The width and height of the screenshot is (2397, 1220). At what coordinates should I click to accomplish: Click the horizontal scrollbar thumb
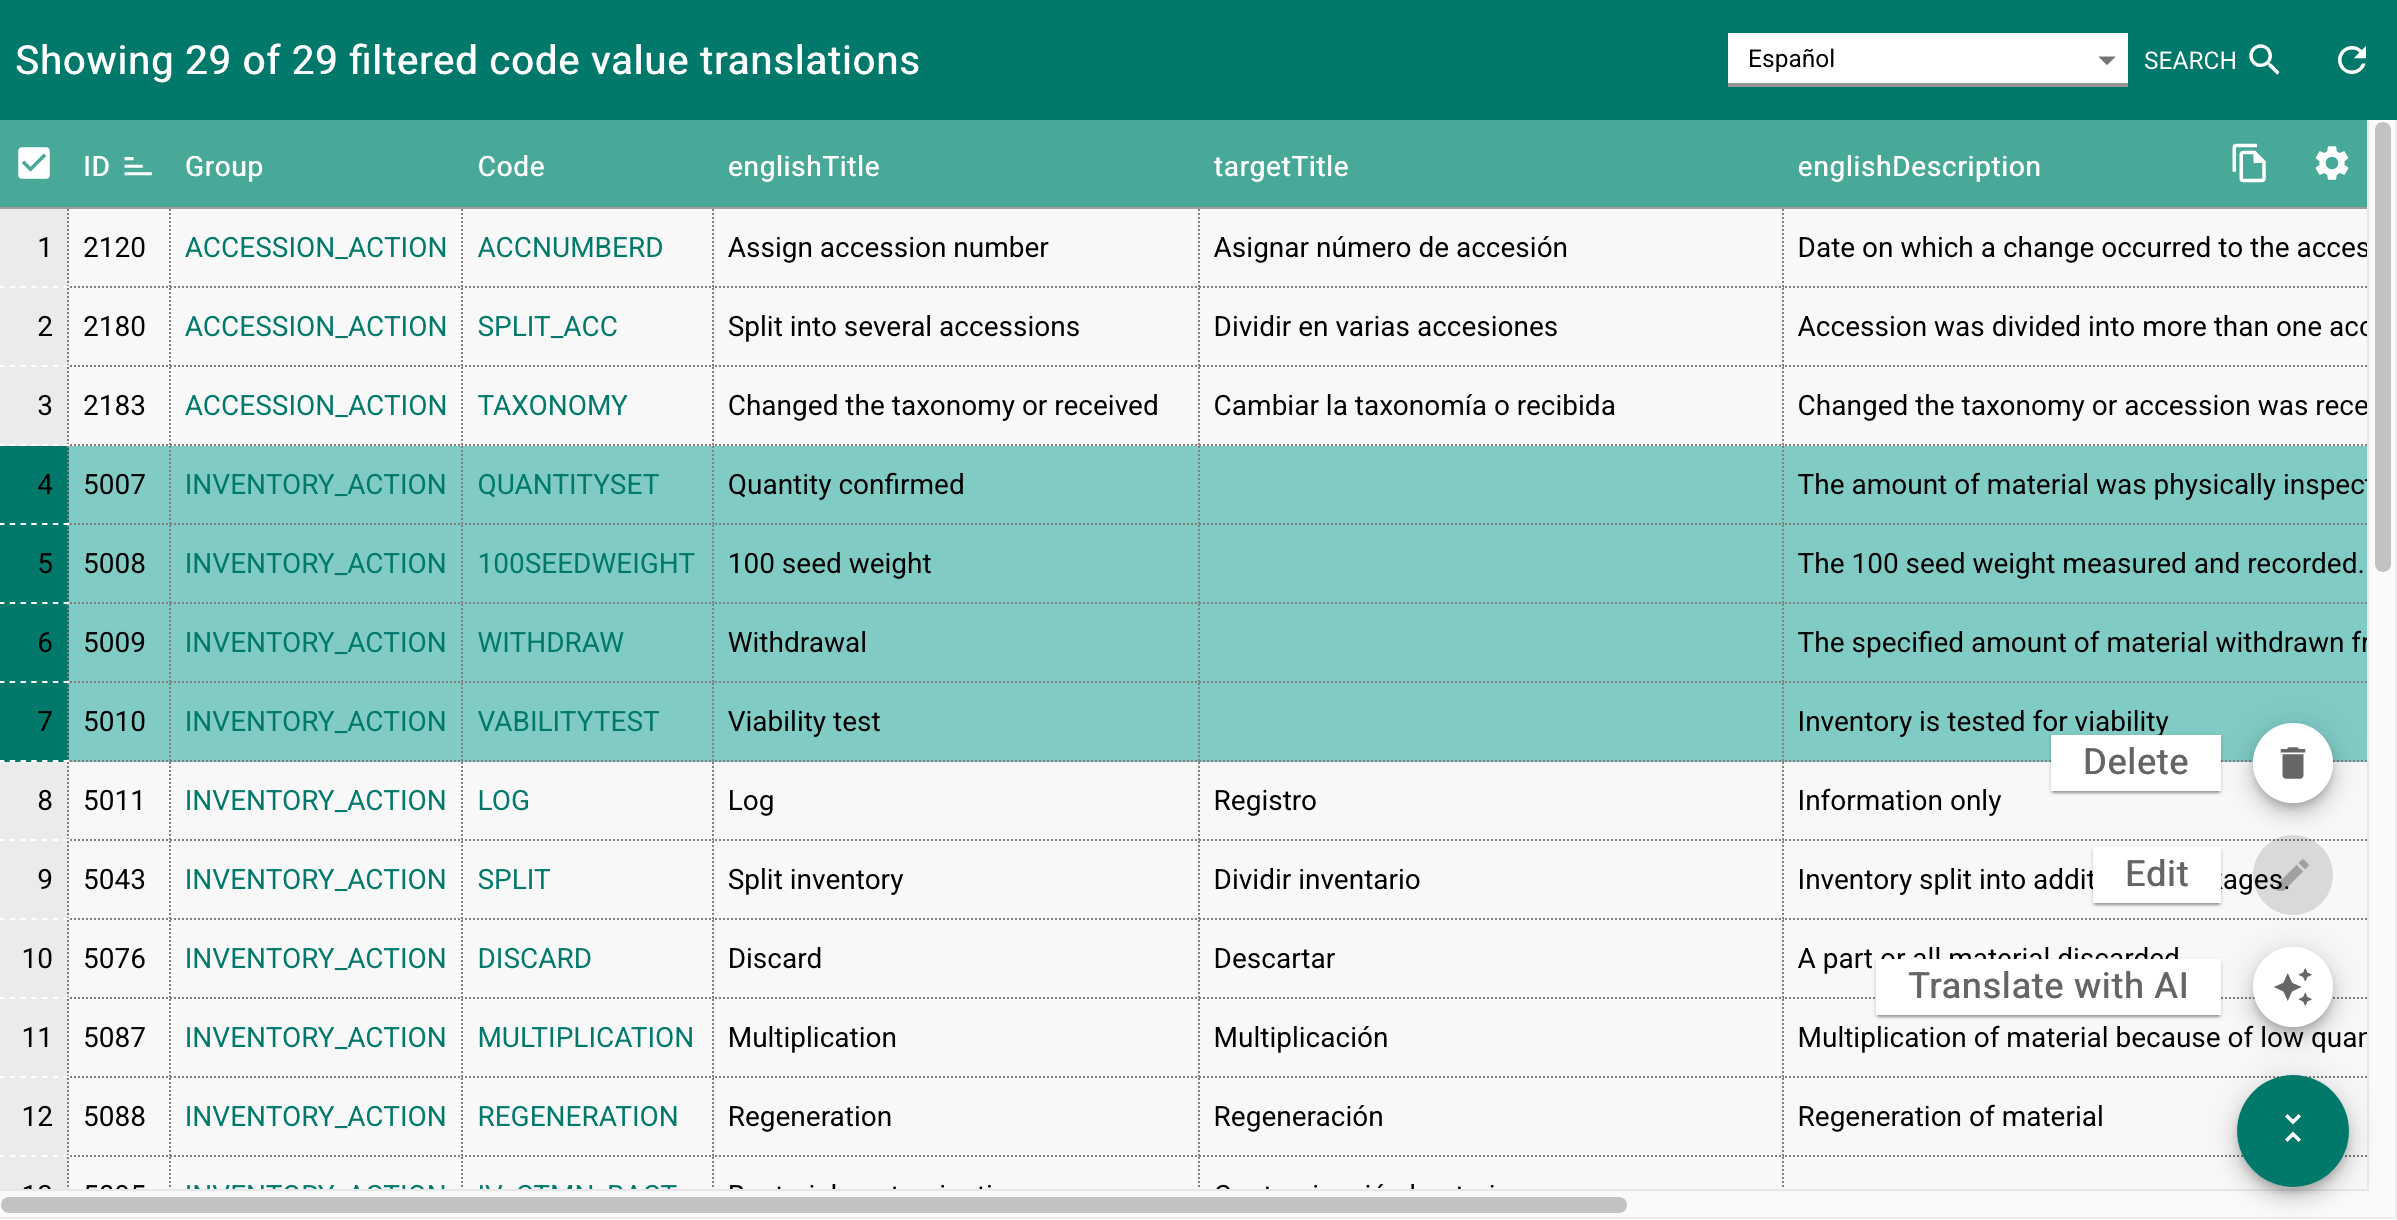point(814,1204)
